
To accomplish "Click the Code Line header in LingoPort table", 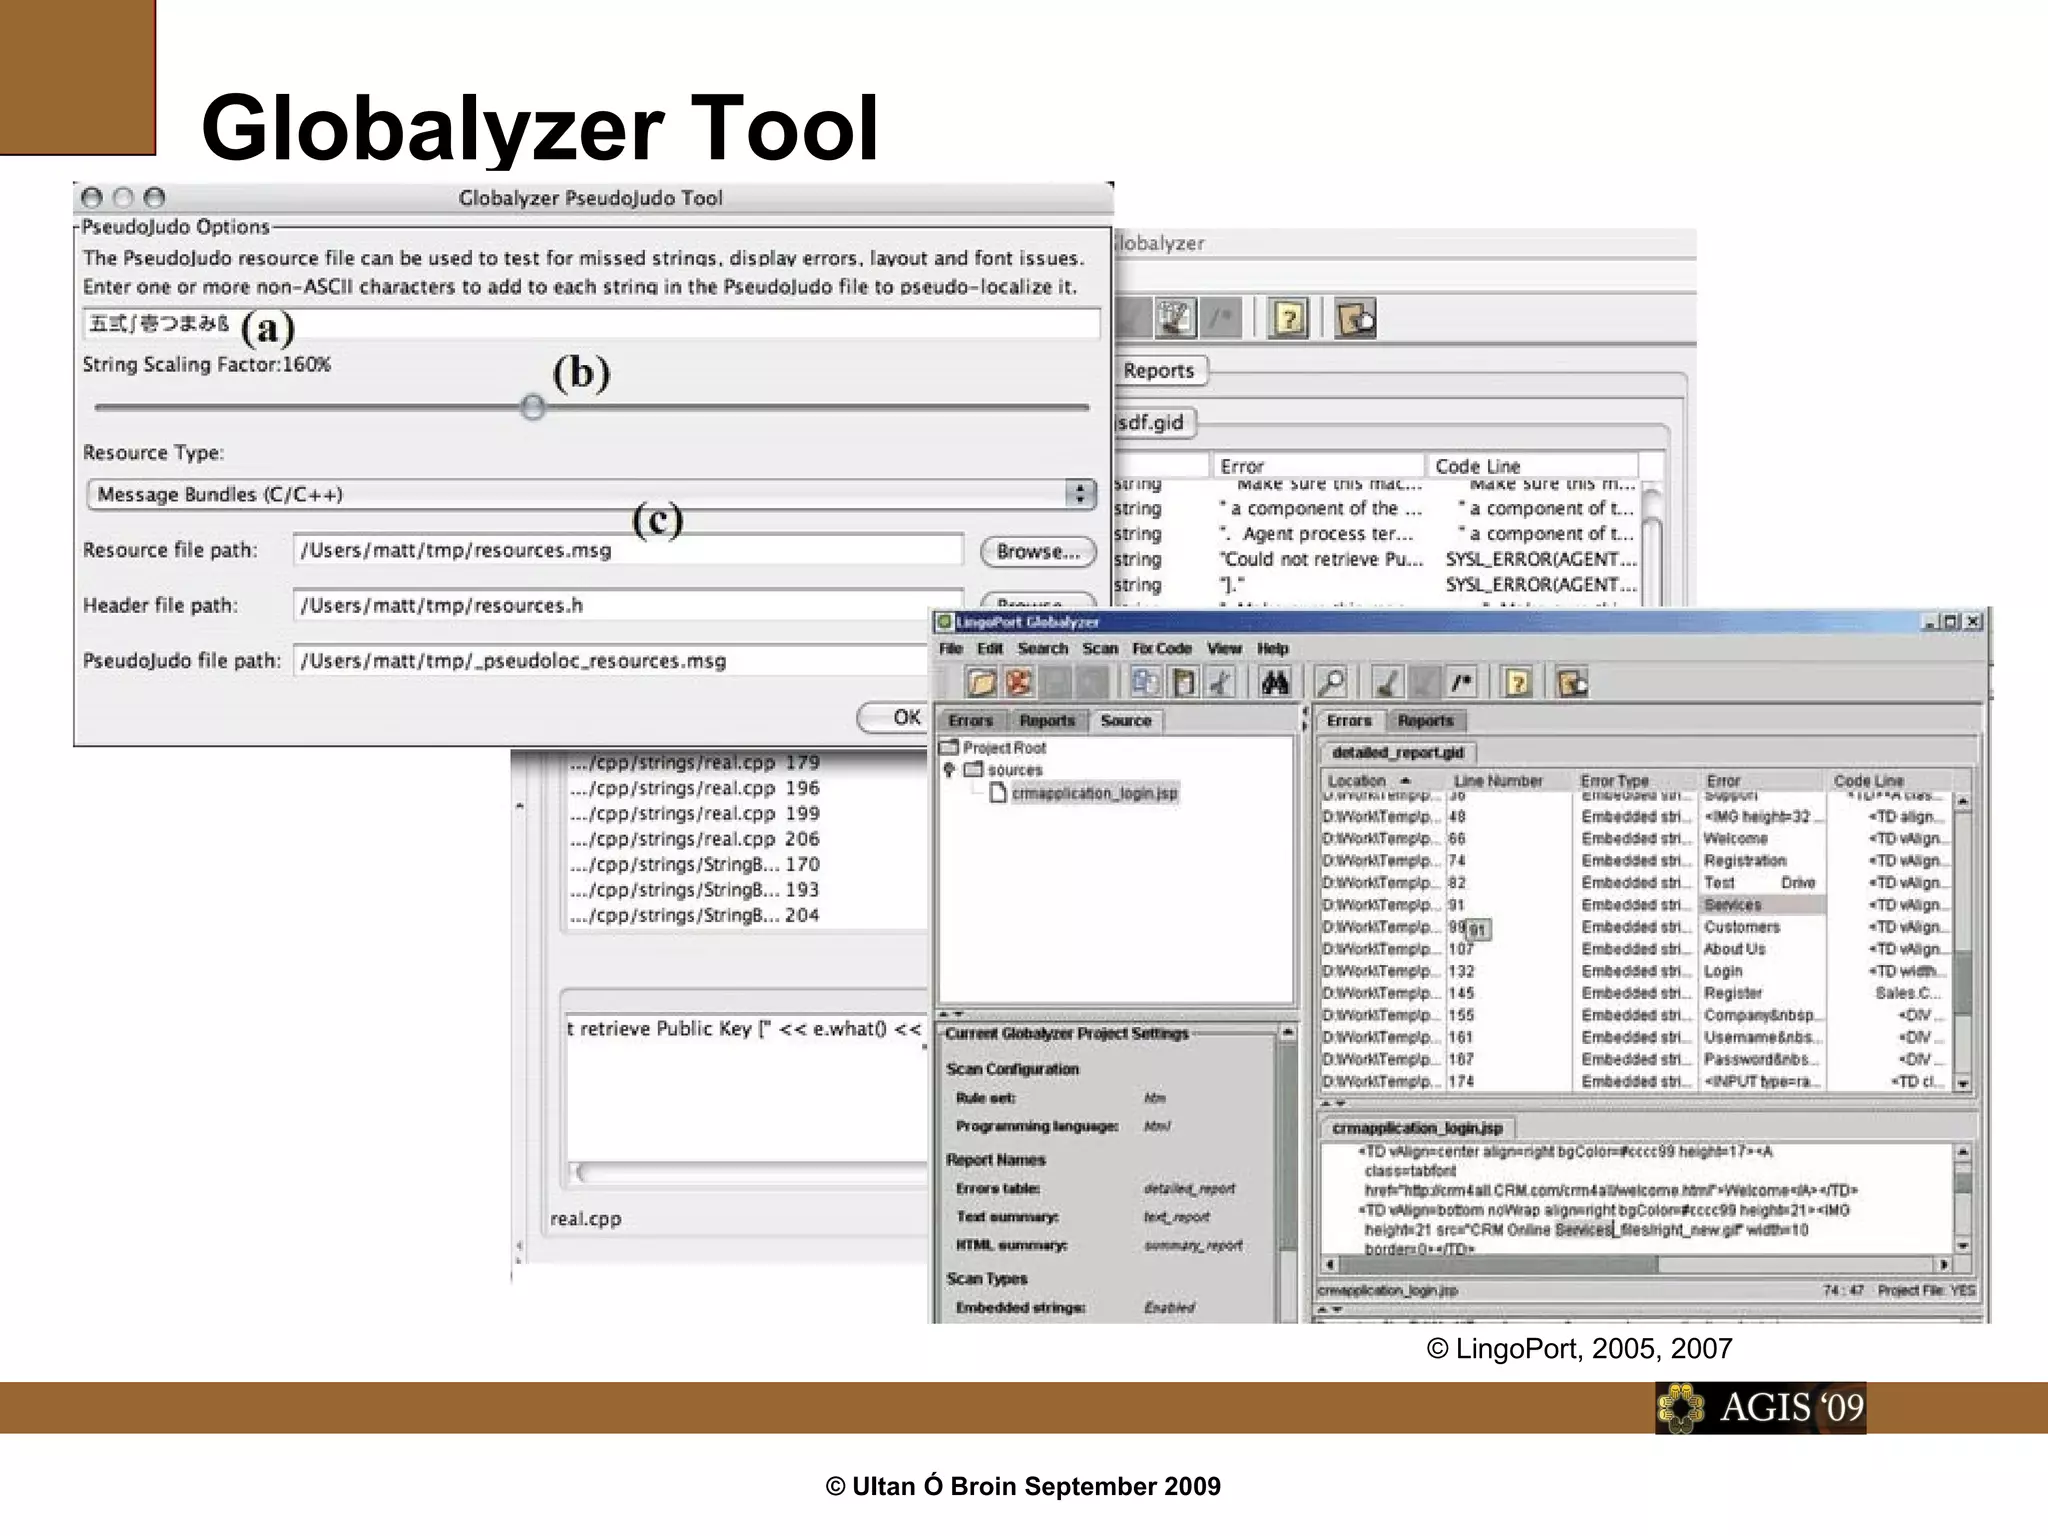I will (1888, 781).
